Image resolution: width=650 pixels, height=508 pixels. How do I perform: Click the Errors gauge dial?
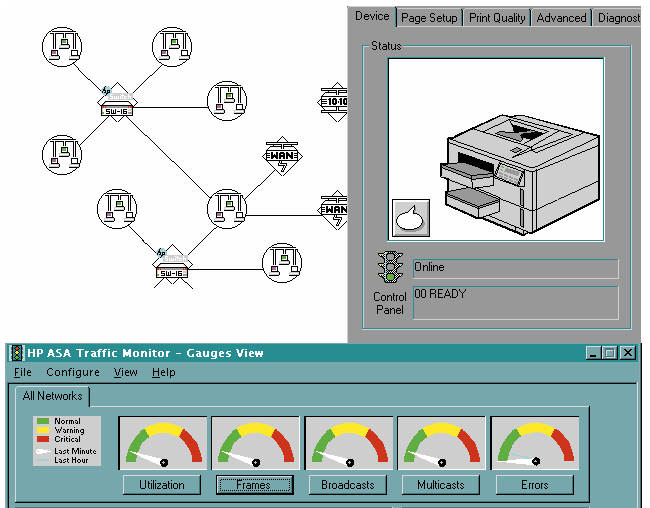[x=535, y=443]
